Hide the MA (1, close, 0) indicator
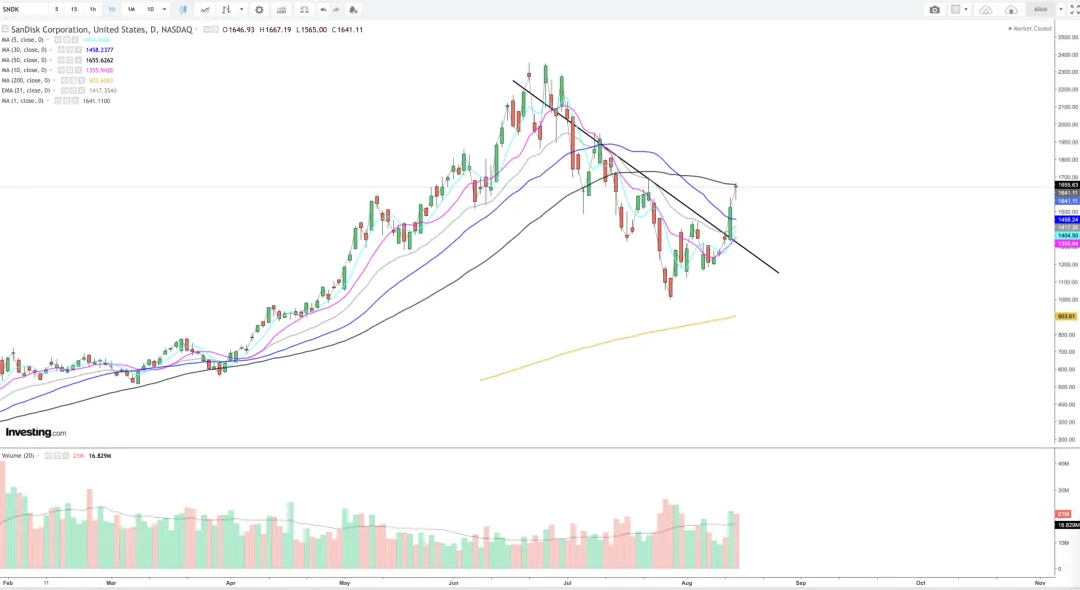 (58, 101)
